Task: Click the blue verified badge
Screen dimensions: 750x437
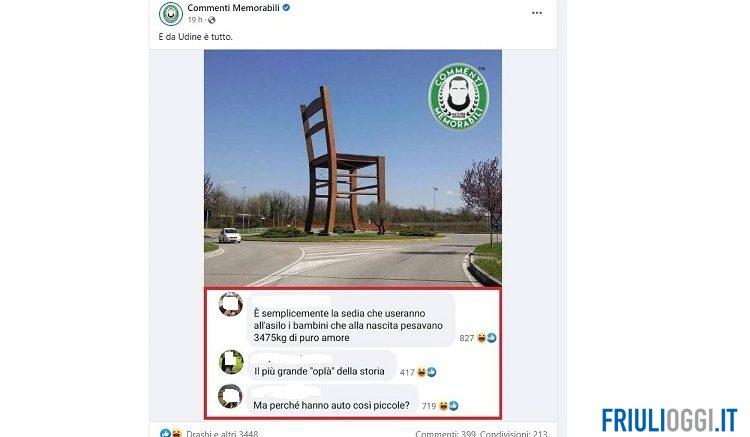Action: pyautogui.click(x=287, y=8)
